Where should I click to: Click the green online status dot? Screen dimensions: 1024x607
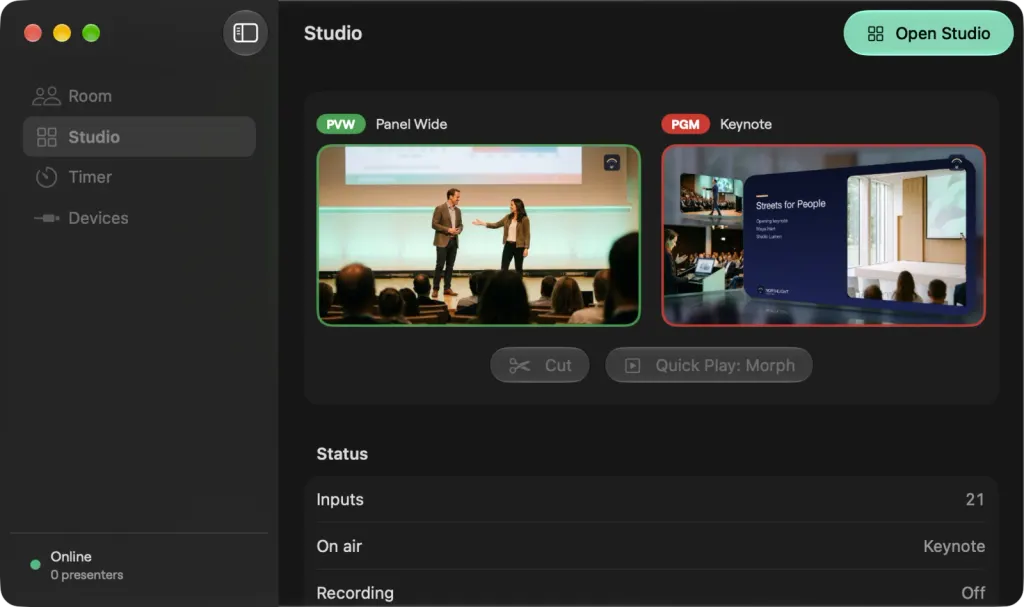pyautogui.click(x=35, y=565)
